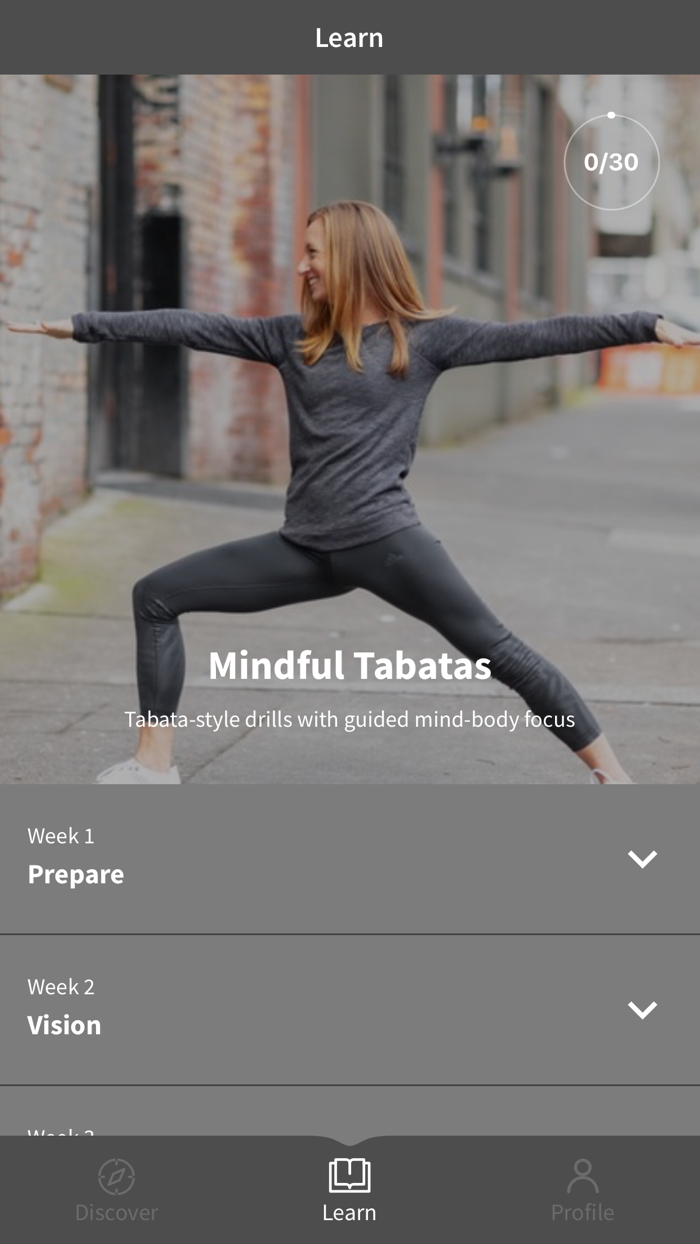Screen dimensions: 700x1244
Task: Tap the Tabata-style drills description text
Action: coord(350,719)
